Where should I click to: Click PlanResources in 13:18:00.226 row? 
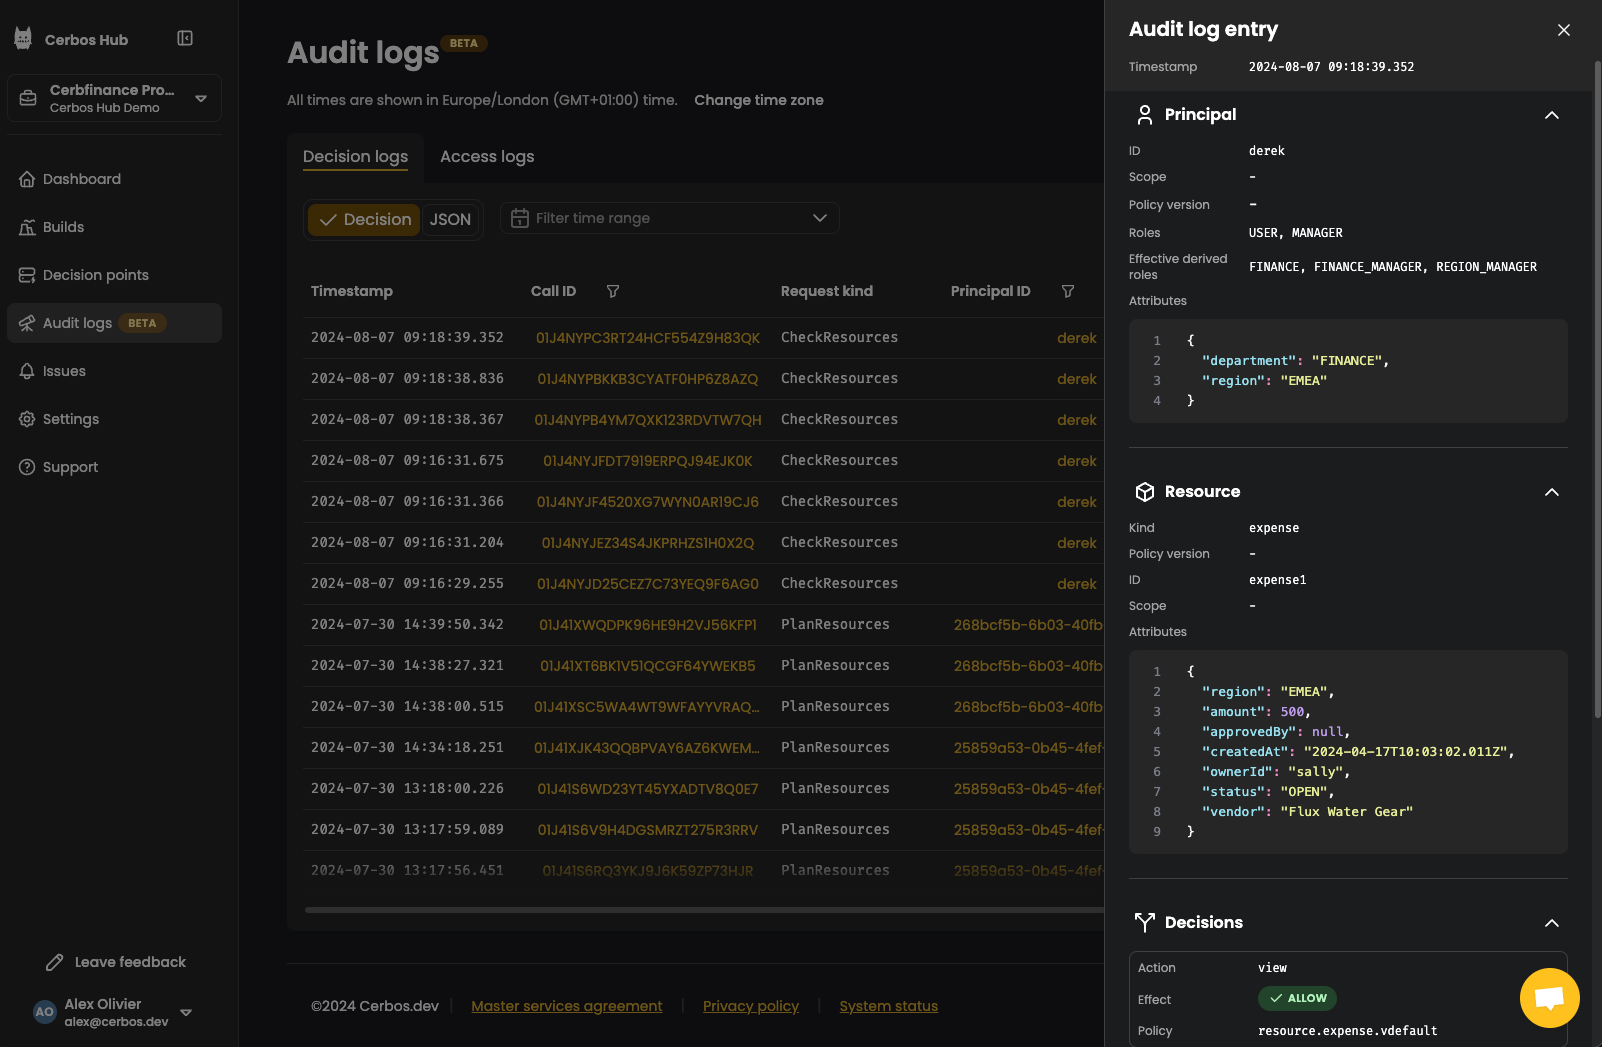click(835, 788)
